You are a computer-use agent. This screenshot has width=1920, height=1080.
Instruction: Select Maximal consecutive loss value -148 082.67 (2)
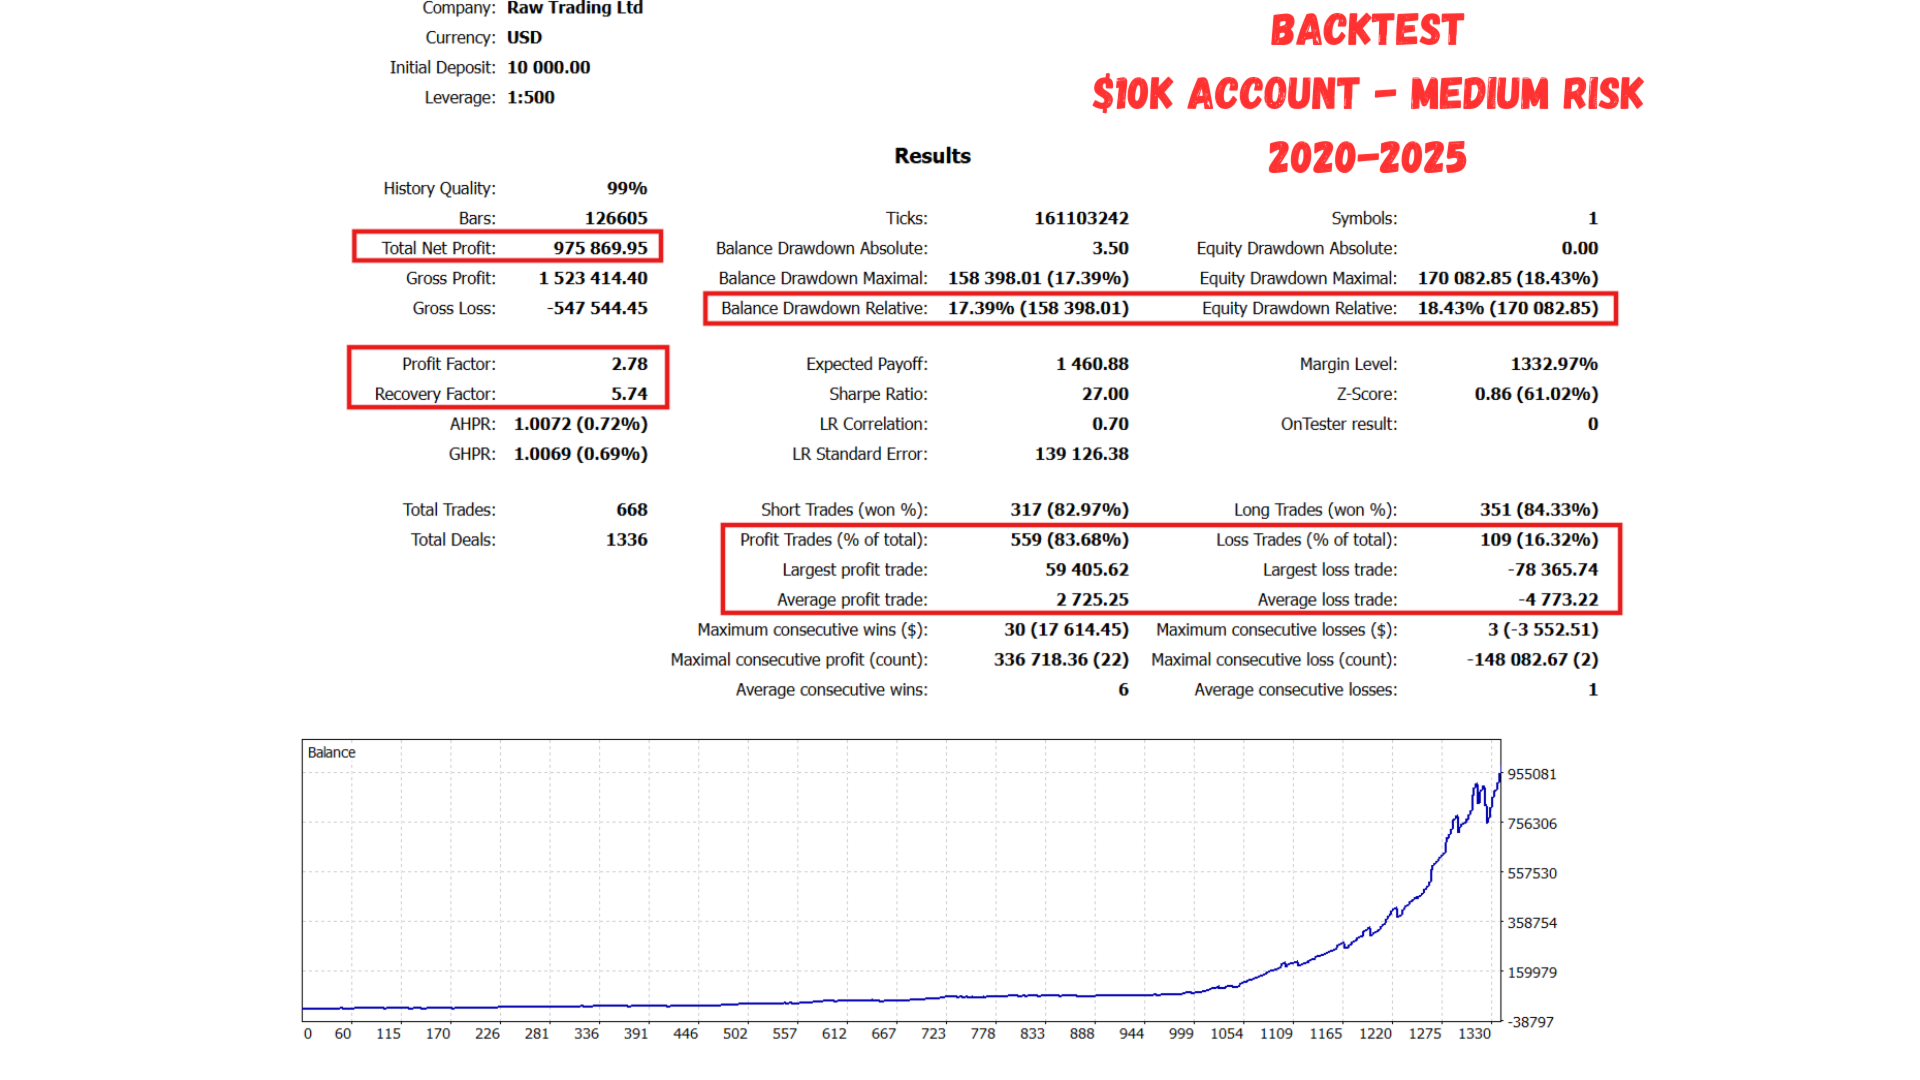pyautogui.click(x=1532, y=660)
